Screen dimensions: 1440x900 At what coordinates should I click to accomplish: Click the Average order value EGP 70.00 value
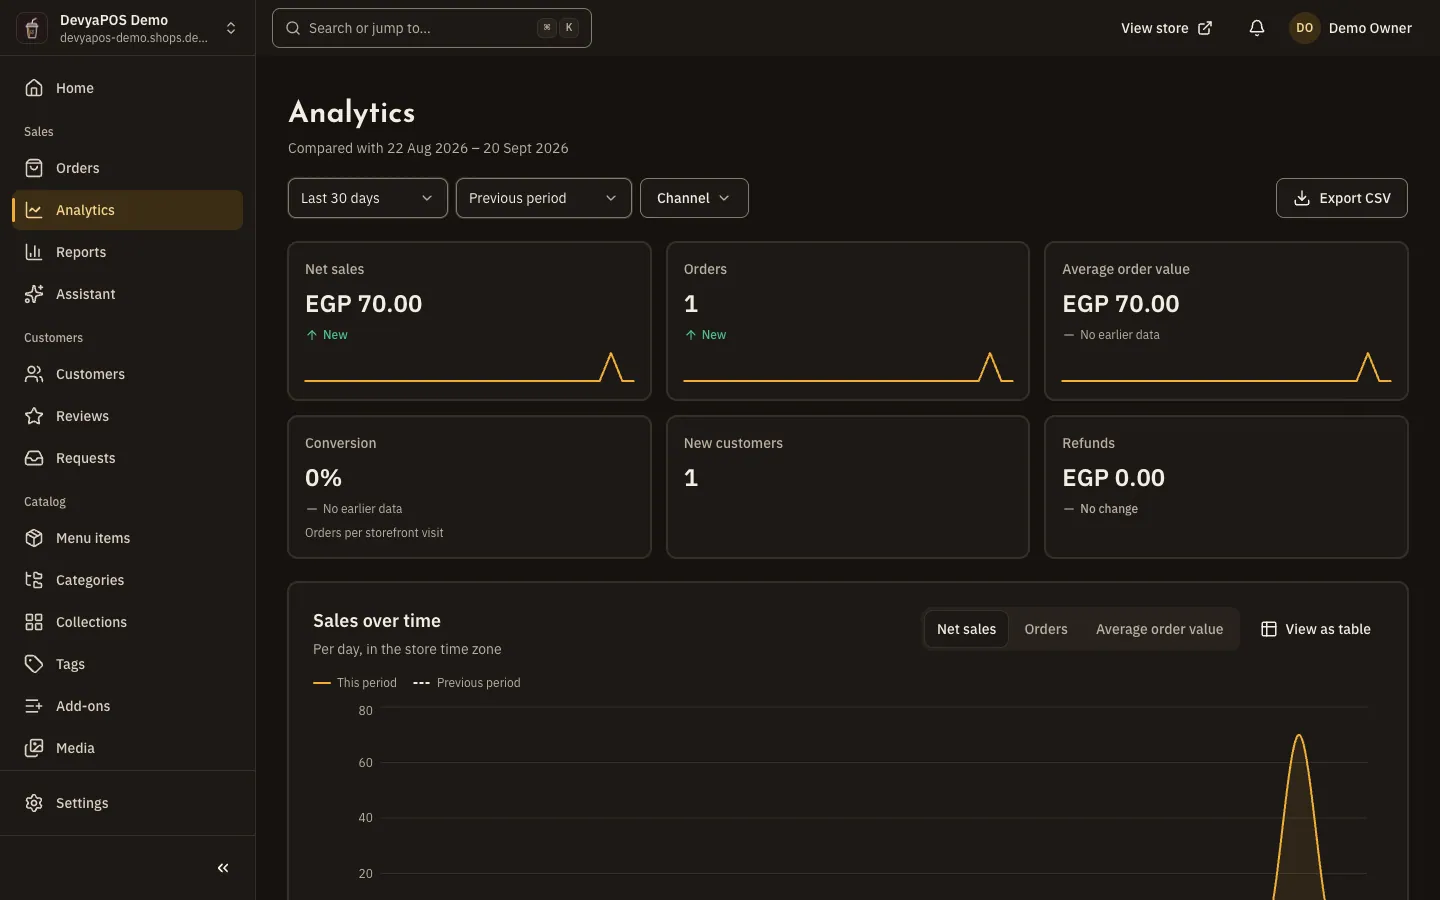pos(1120,303)
